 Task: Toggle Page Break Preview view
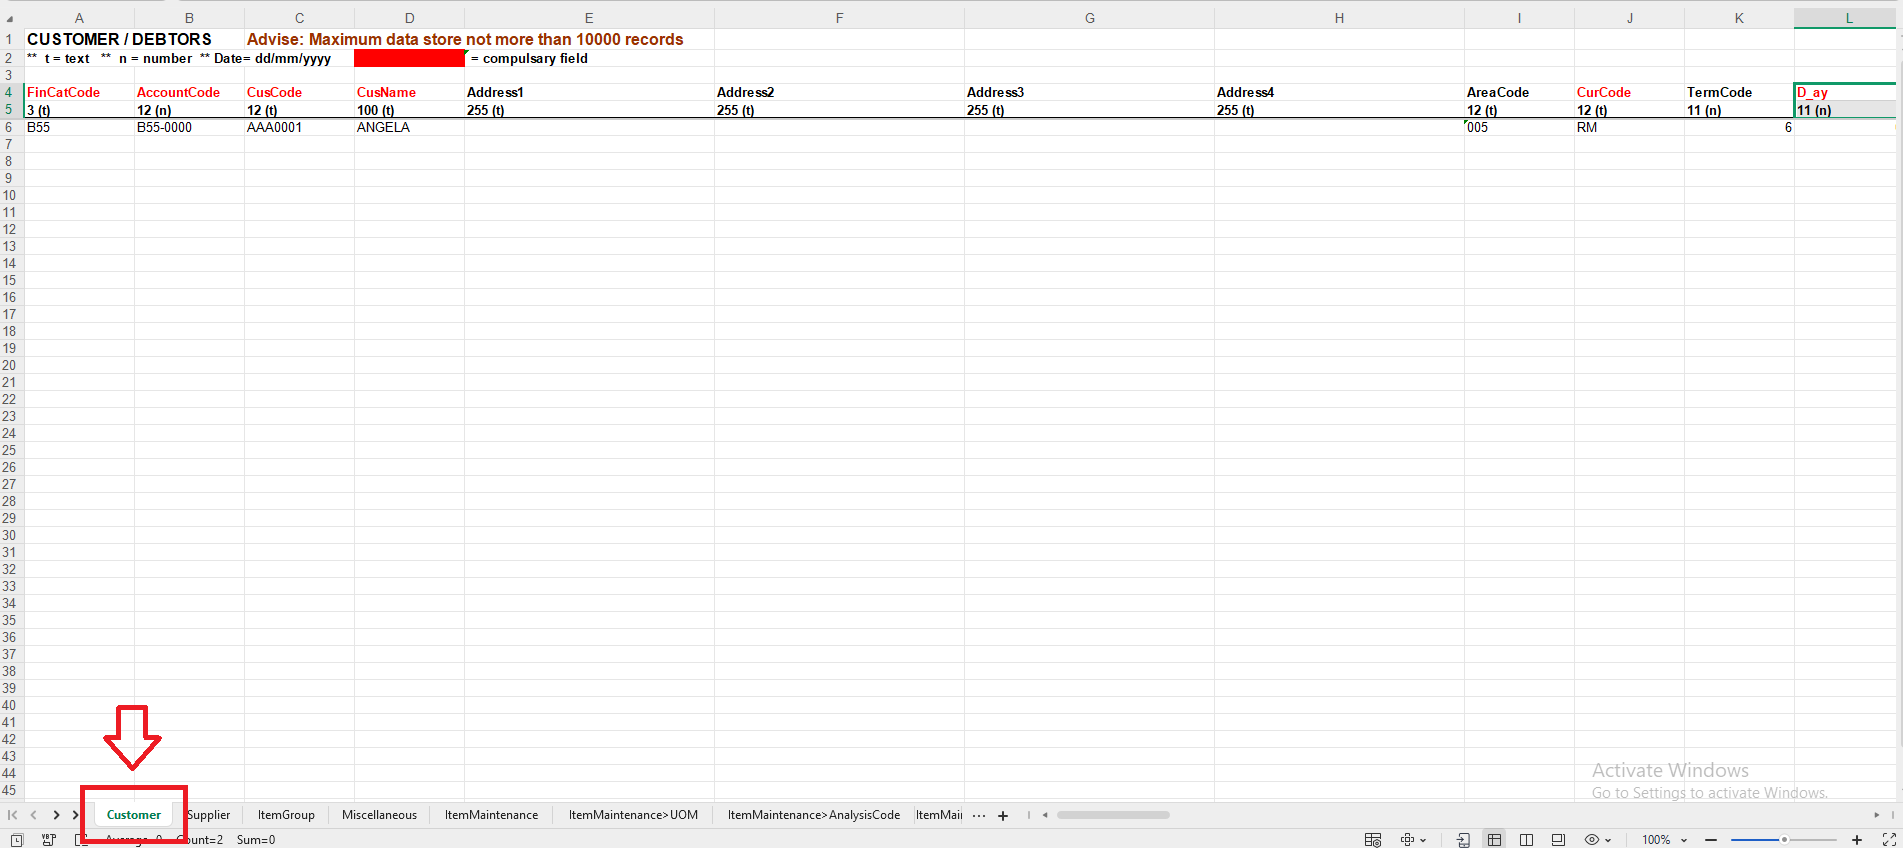tap(1526, 840)
